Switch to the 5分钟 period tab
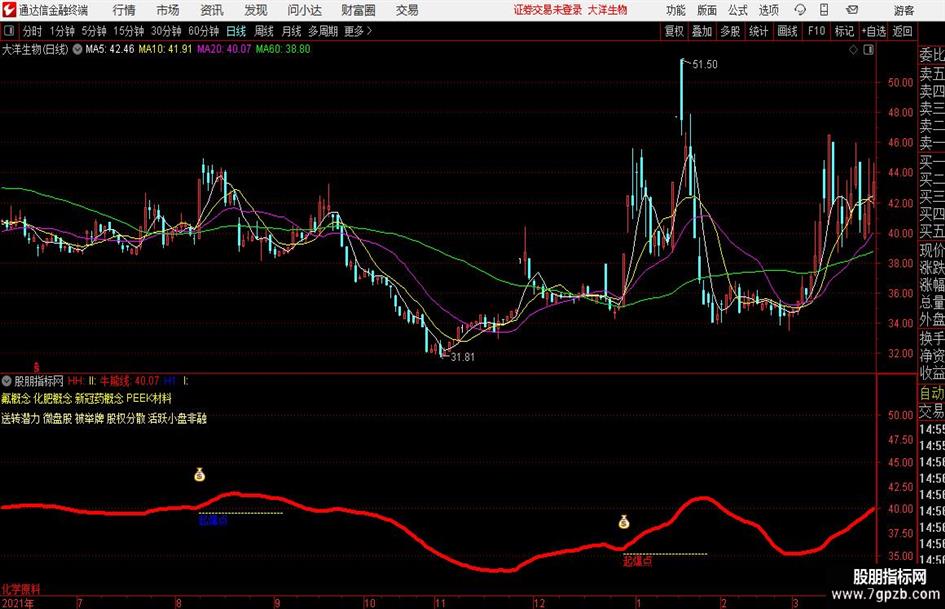The height and width of the screenshot is (609, 945). (x=94, y=31)
